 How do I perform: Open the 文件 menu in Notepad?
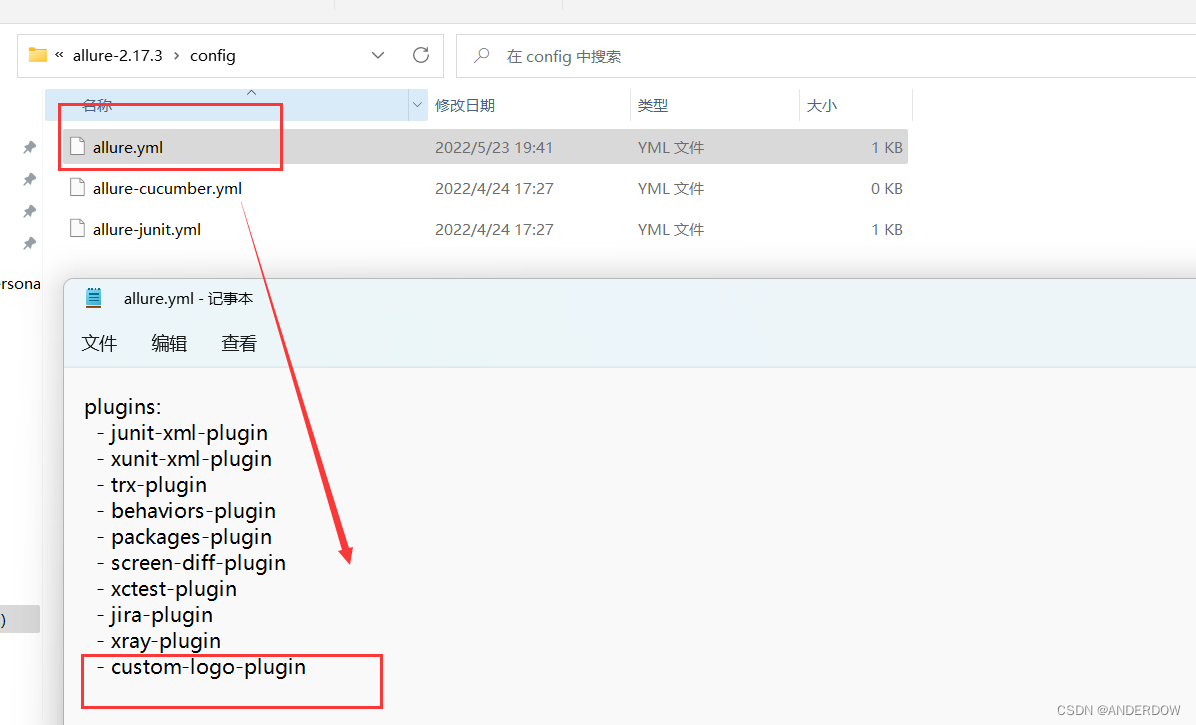pos(99,343)
